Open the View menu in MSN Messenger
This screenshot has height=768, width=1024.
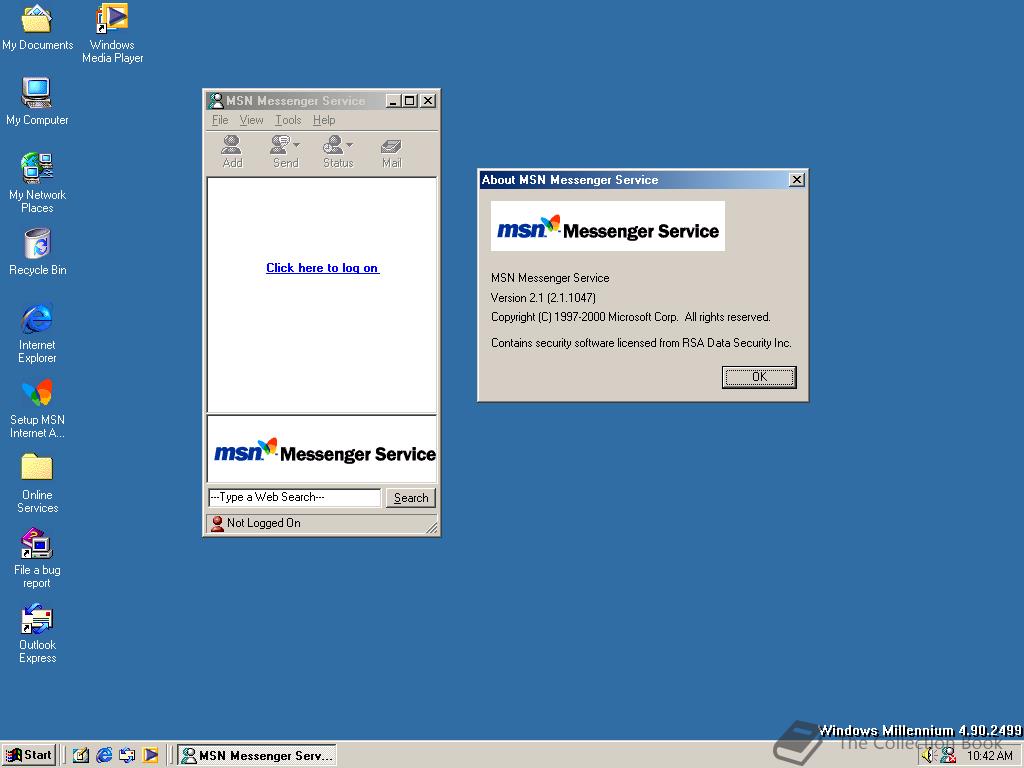[x=251, y=120]
